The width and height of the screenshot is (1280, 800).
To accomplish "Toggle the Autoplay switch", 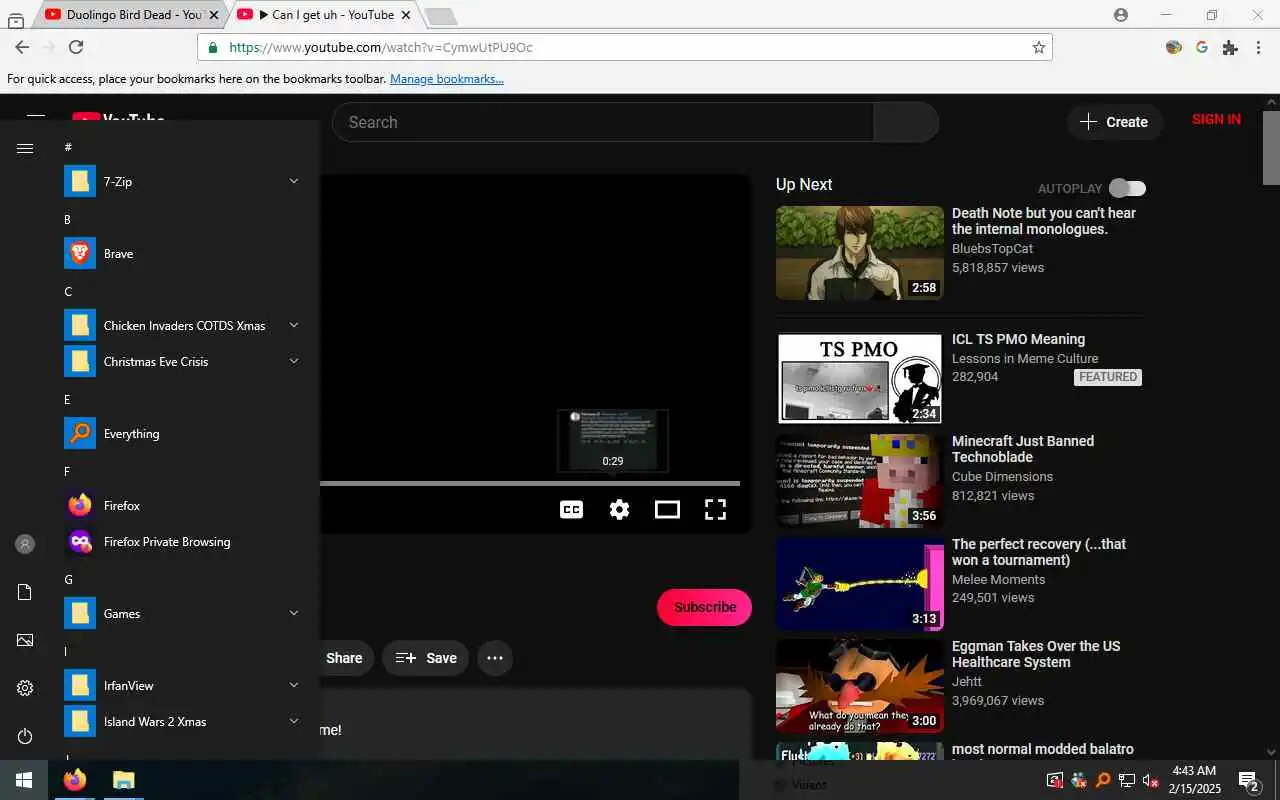I will coord(1127,188).
